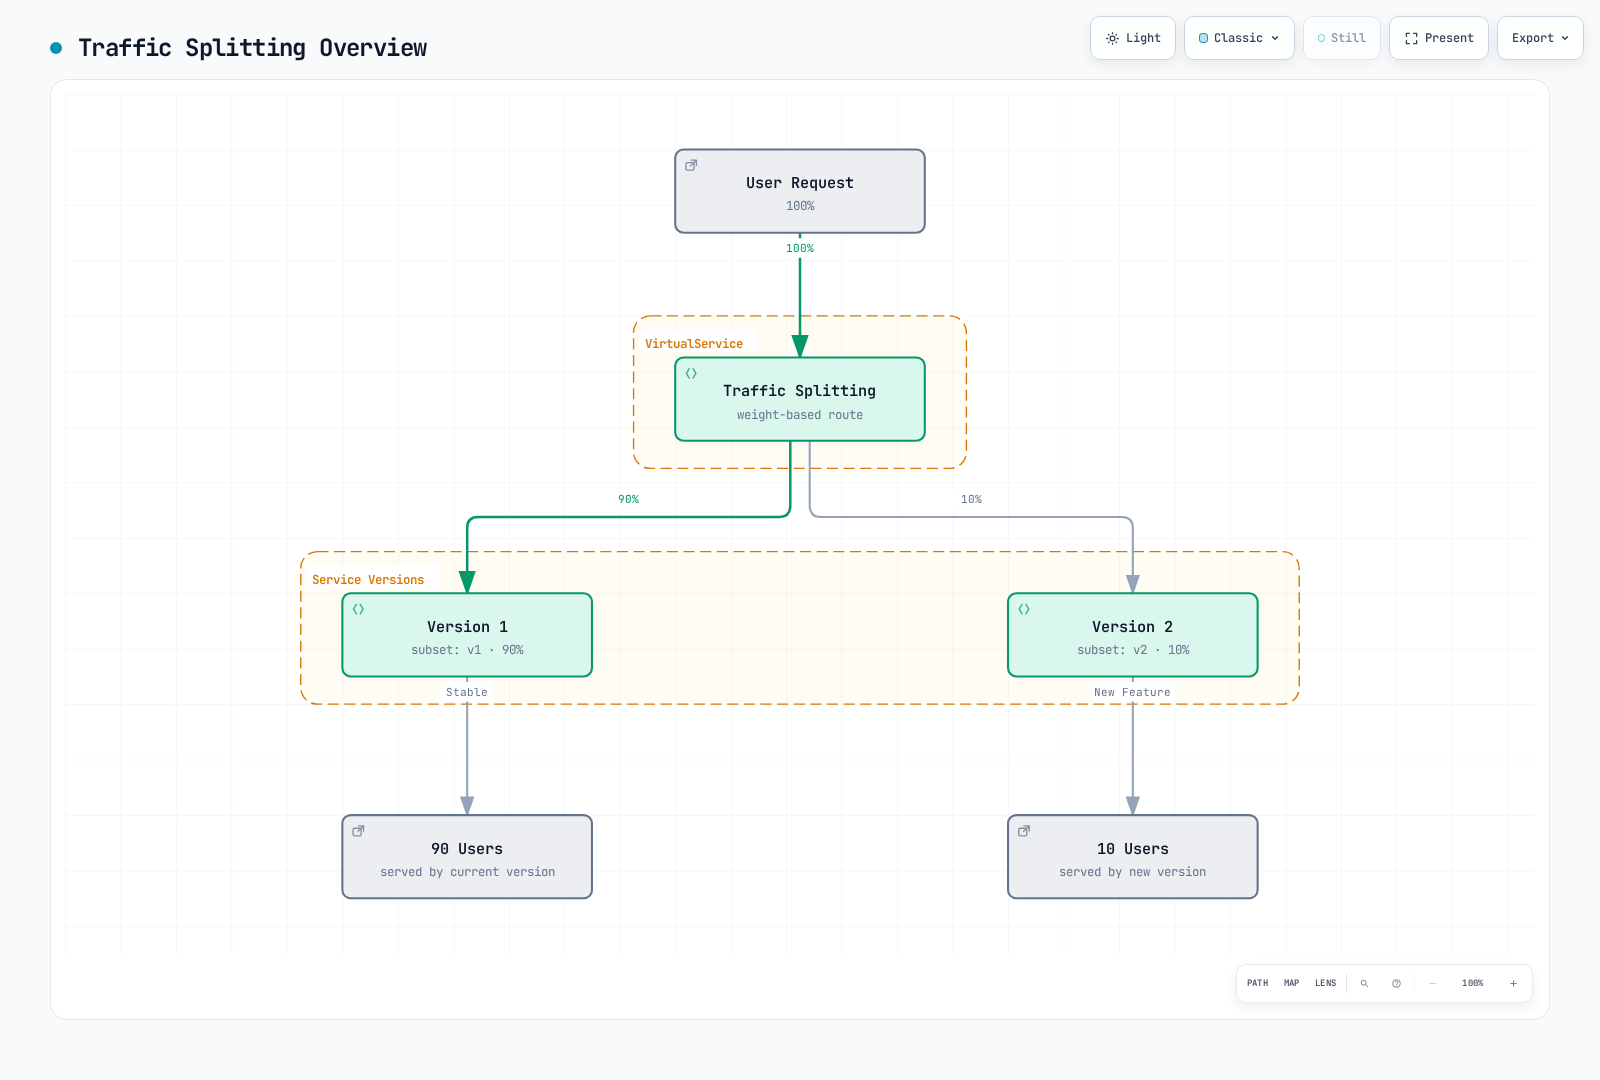Screen dimensions: 1600x1080
Task: Open search with the magnifier icon
Action: pyautogui.click(x=1364, y=983)
